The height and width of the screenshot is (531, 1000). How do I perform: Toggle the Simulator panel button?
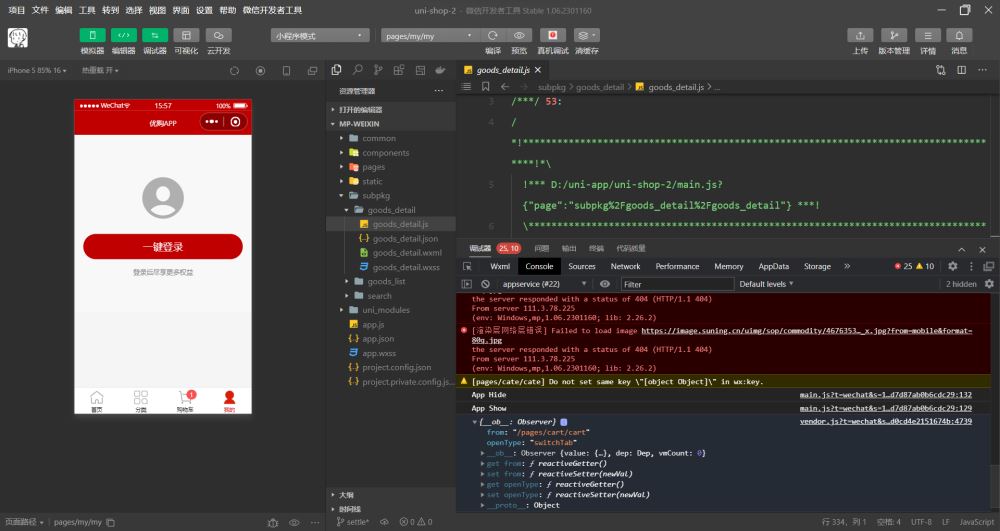pyautogui.click(x=92, y=36)
